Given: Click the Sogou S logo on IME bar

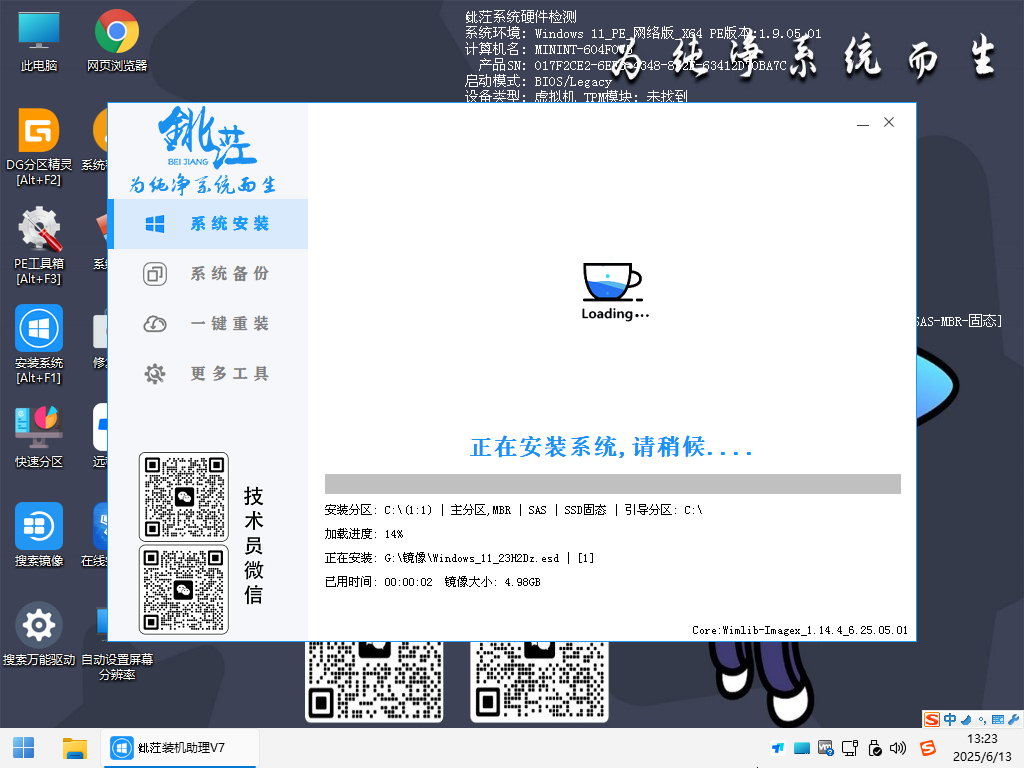Looking at the screenshot, I should coord(932,720).
